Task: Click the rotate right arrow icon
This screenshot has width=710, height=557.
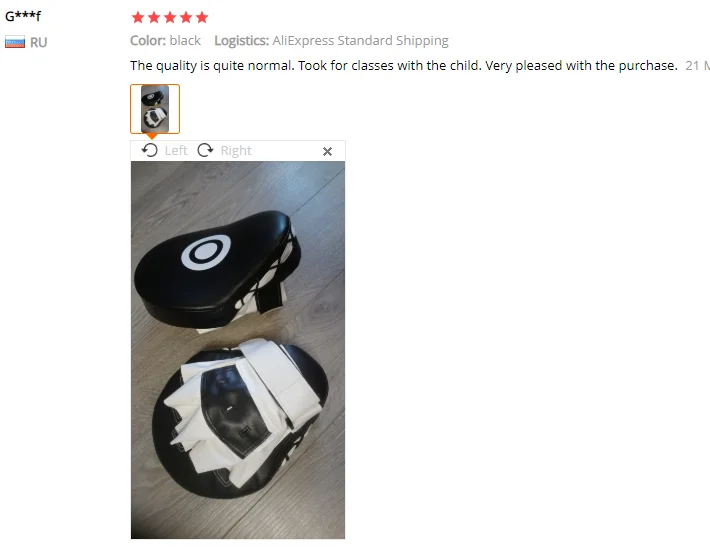Action: (x=205, y=150)
